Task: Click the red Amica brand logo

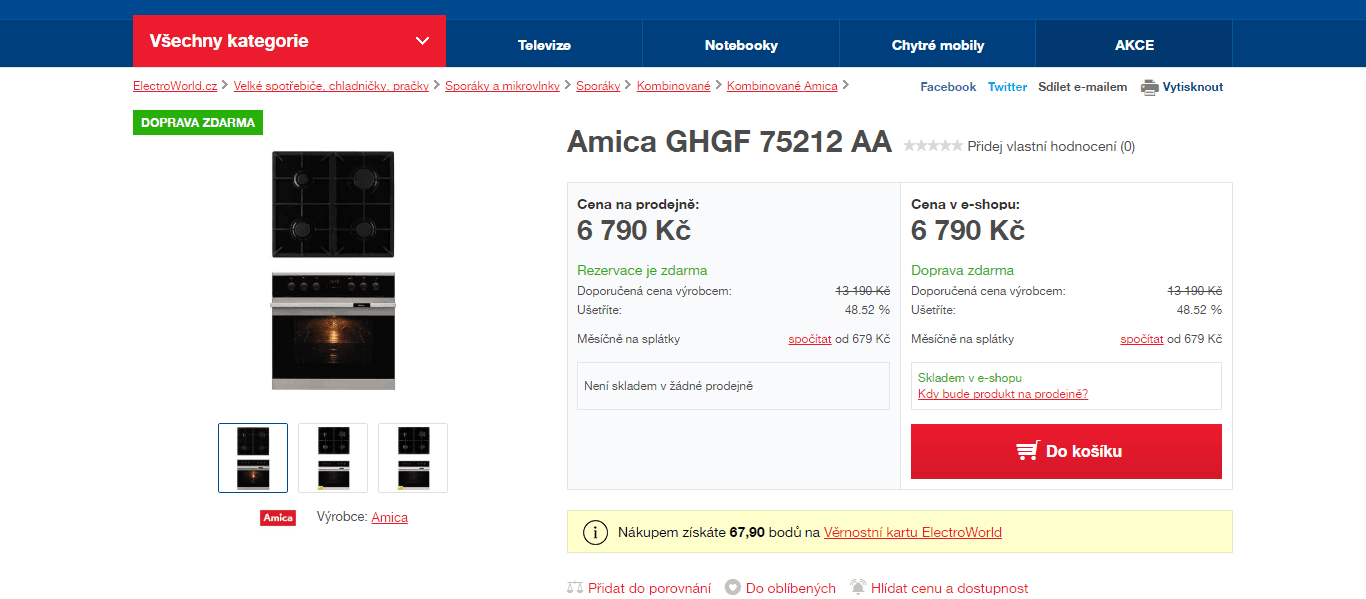Action: click(x=278, y=518)
